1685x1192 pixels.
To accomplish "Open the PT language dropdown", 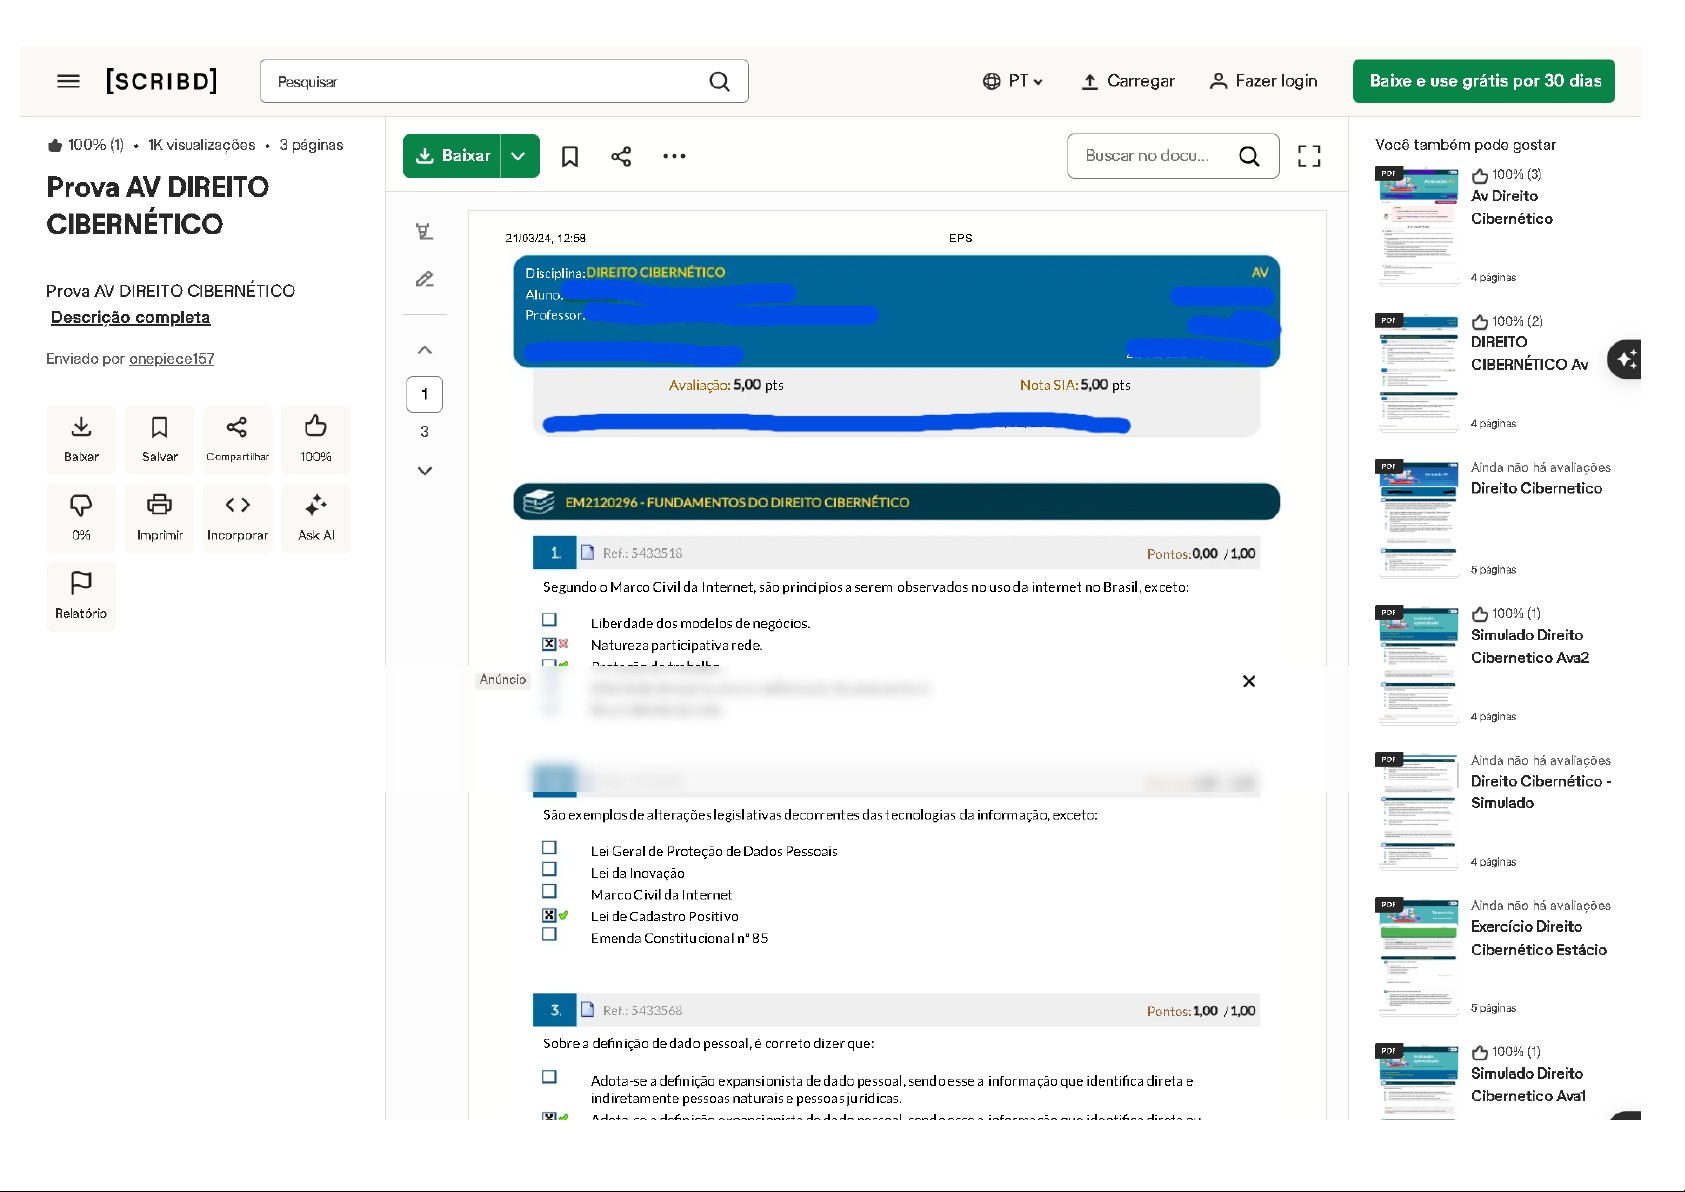I will [x=1013, y=81].
